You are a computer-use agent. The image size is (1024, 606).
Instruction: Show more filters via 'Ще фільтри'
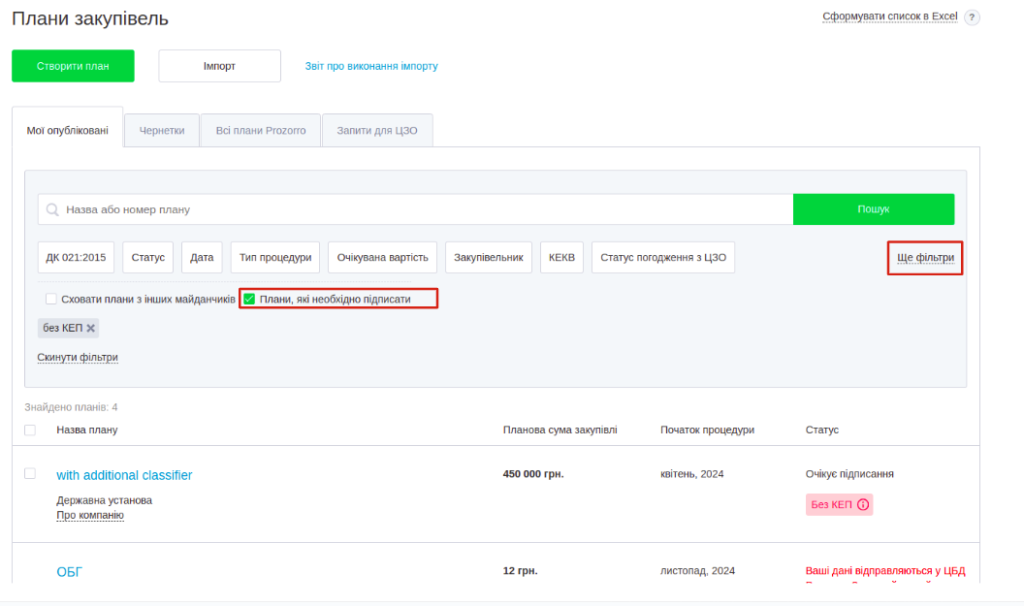925,258
